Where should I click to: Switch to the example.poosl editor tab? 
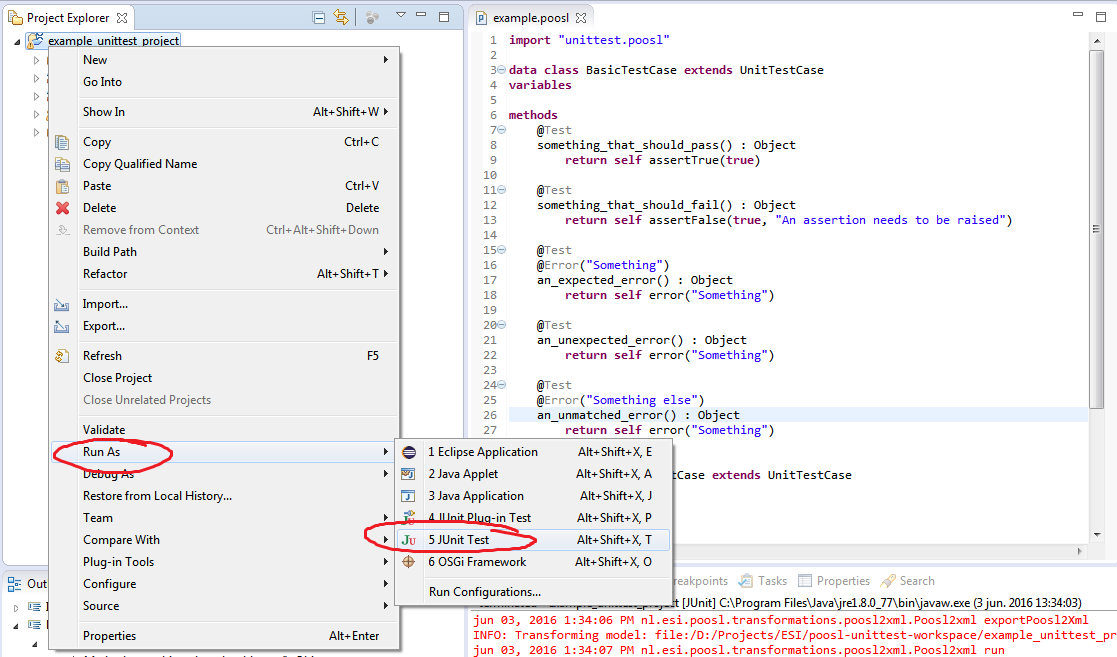click(531, 18)
